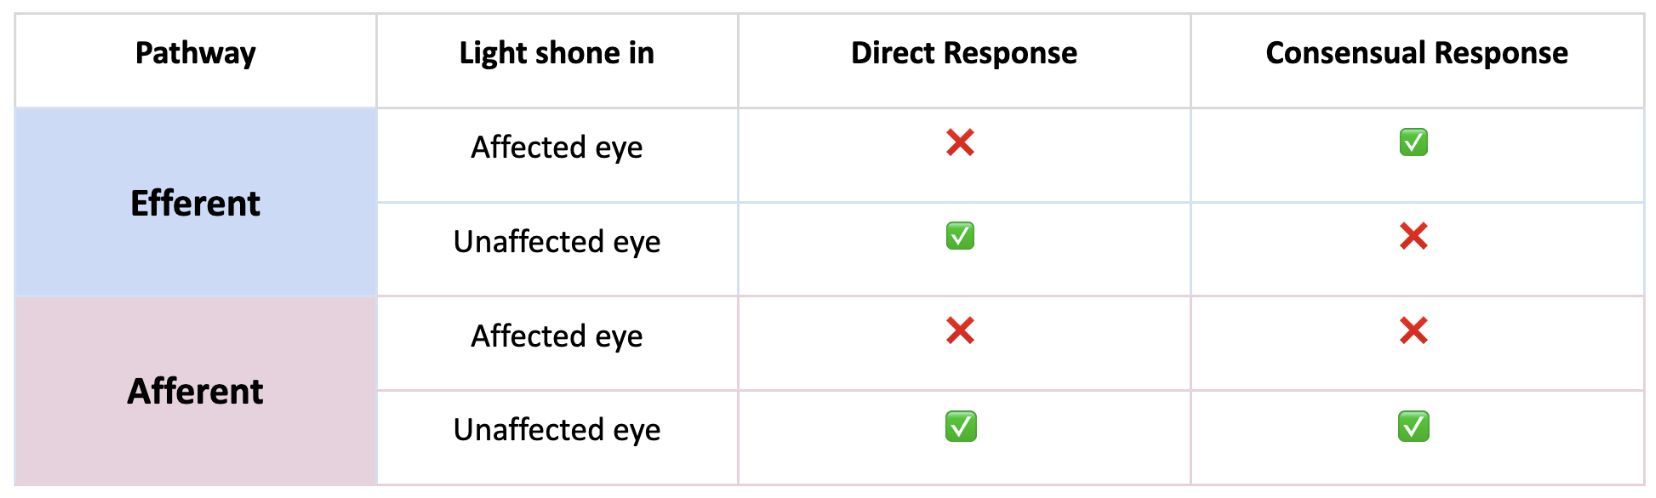Click the green check for afferent unaffected-eye direct response
This screenshot has width=1656, height=498.
(960, 427)
